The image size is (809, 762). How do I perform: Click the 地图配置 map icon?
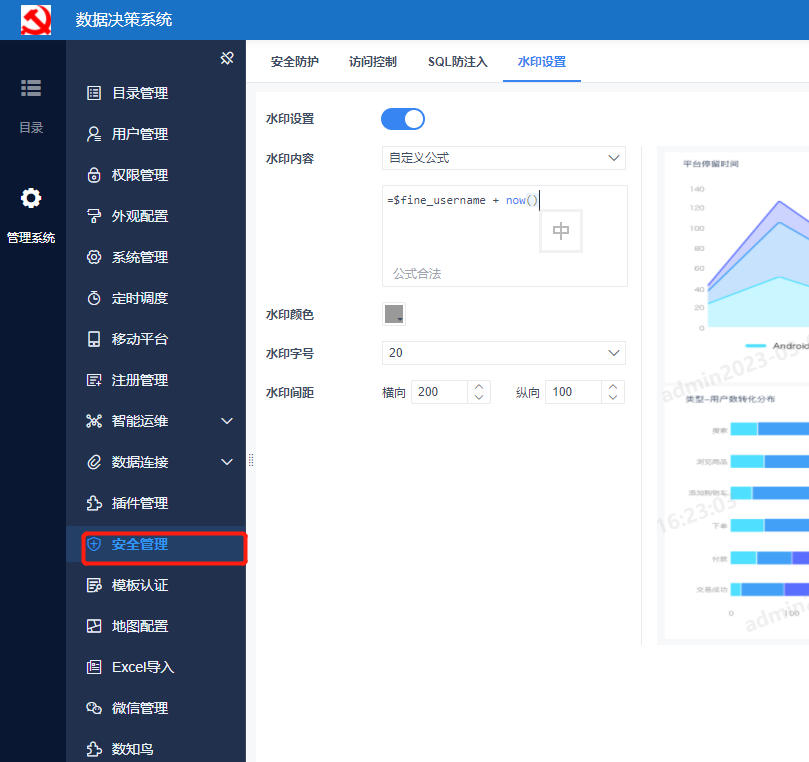coord(94,626)
